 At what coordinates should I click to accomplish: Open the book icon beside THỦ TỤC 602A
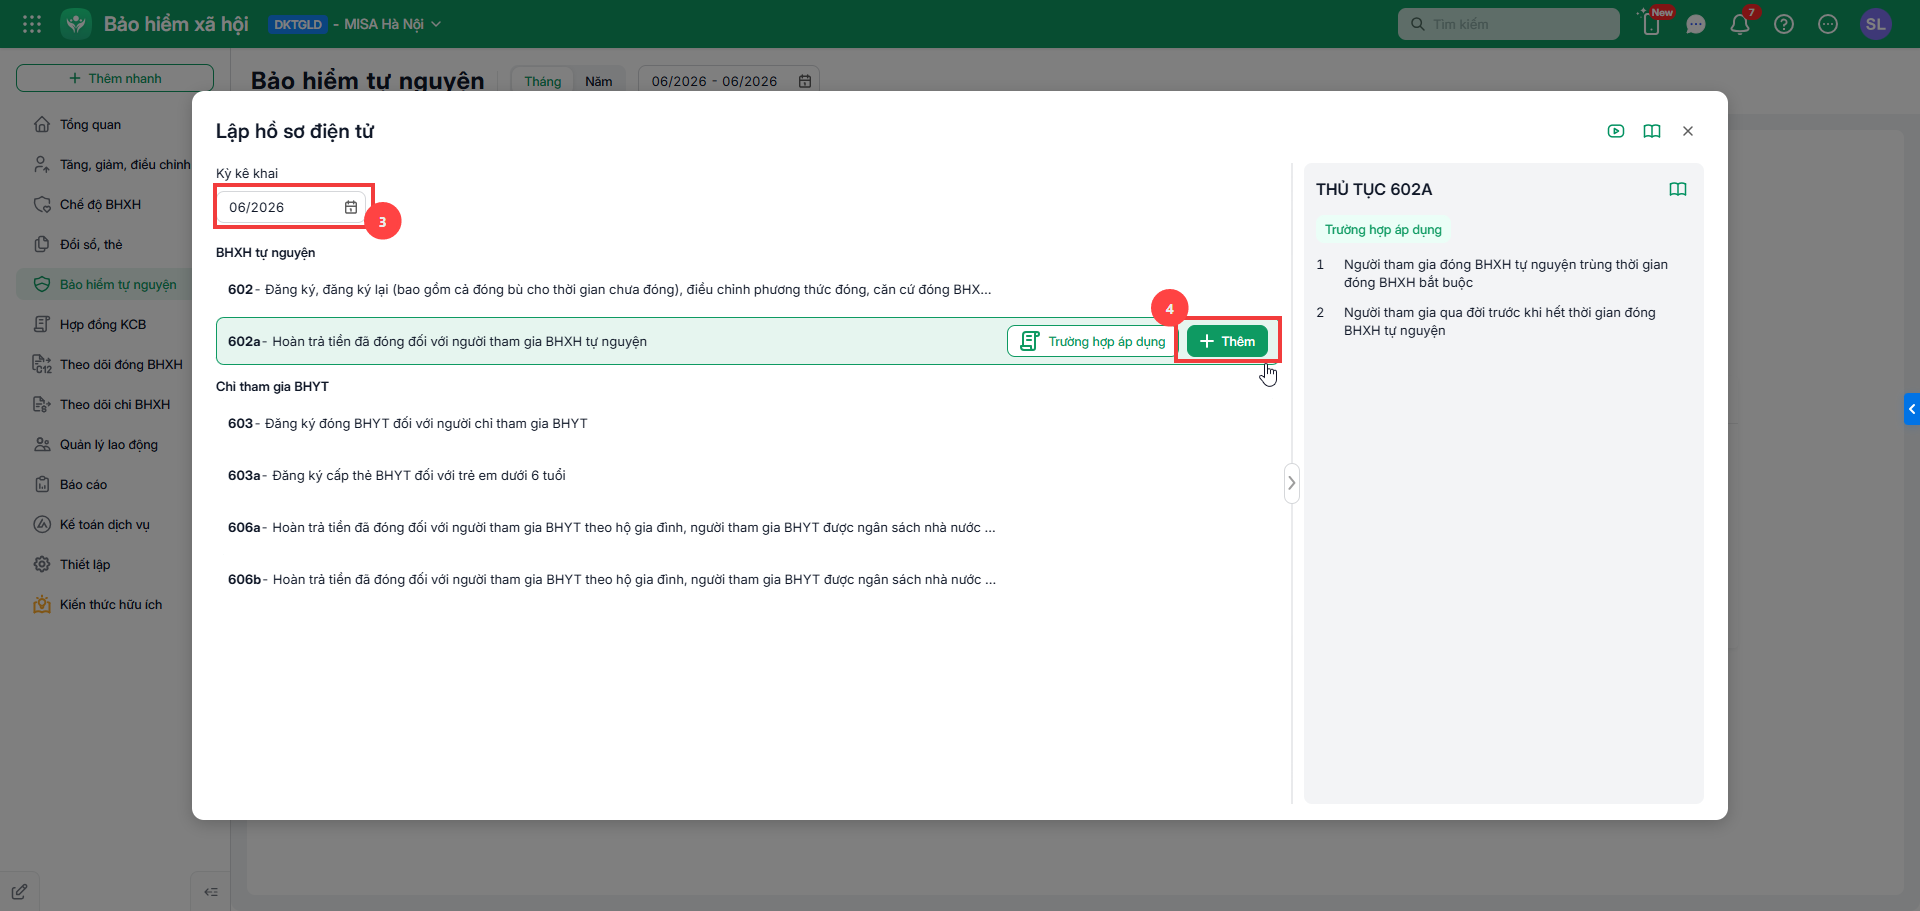[x=1678, y=189]
